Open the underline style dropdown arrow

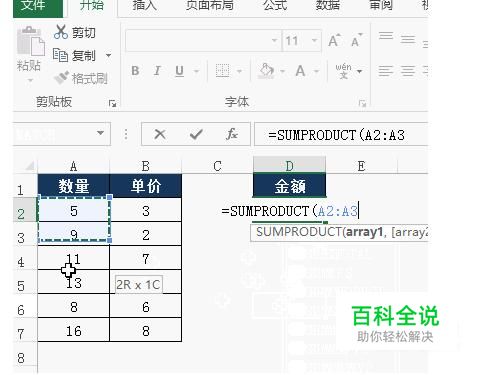point(196,71)
